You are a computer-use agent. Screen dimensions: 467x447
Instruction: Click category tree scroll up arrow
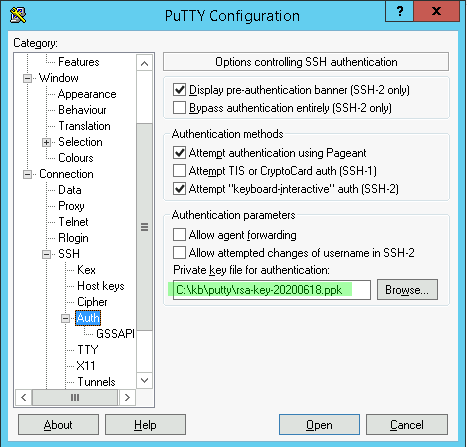click(144, 63)
